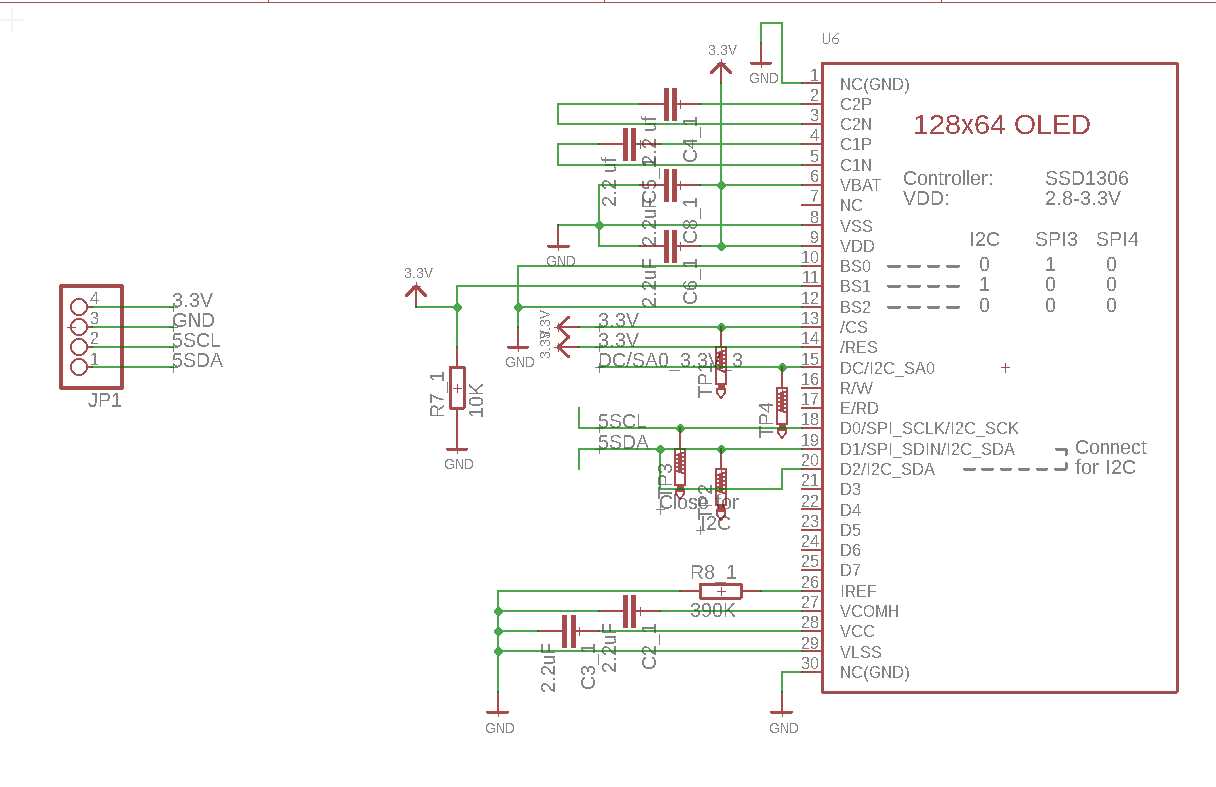Click the VLSS pin label
Screen dimensions: 1216x787
[861, 652]
